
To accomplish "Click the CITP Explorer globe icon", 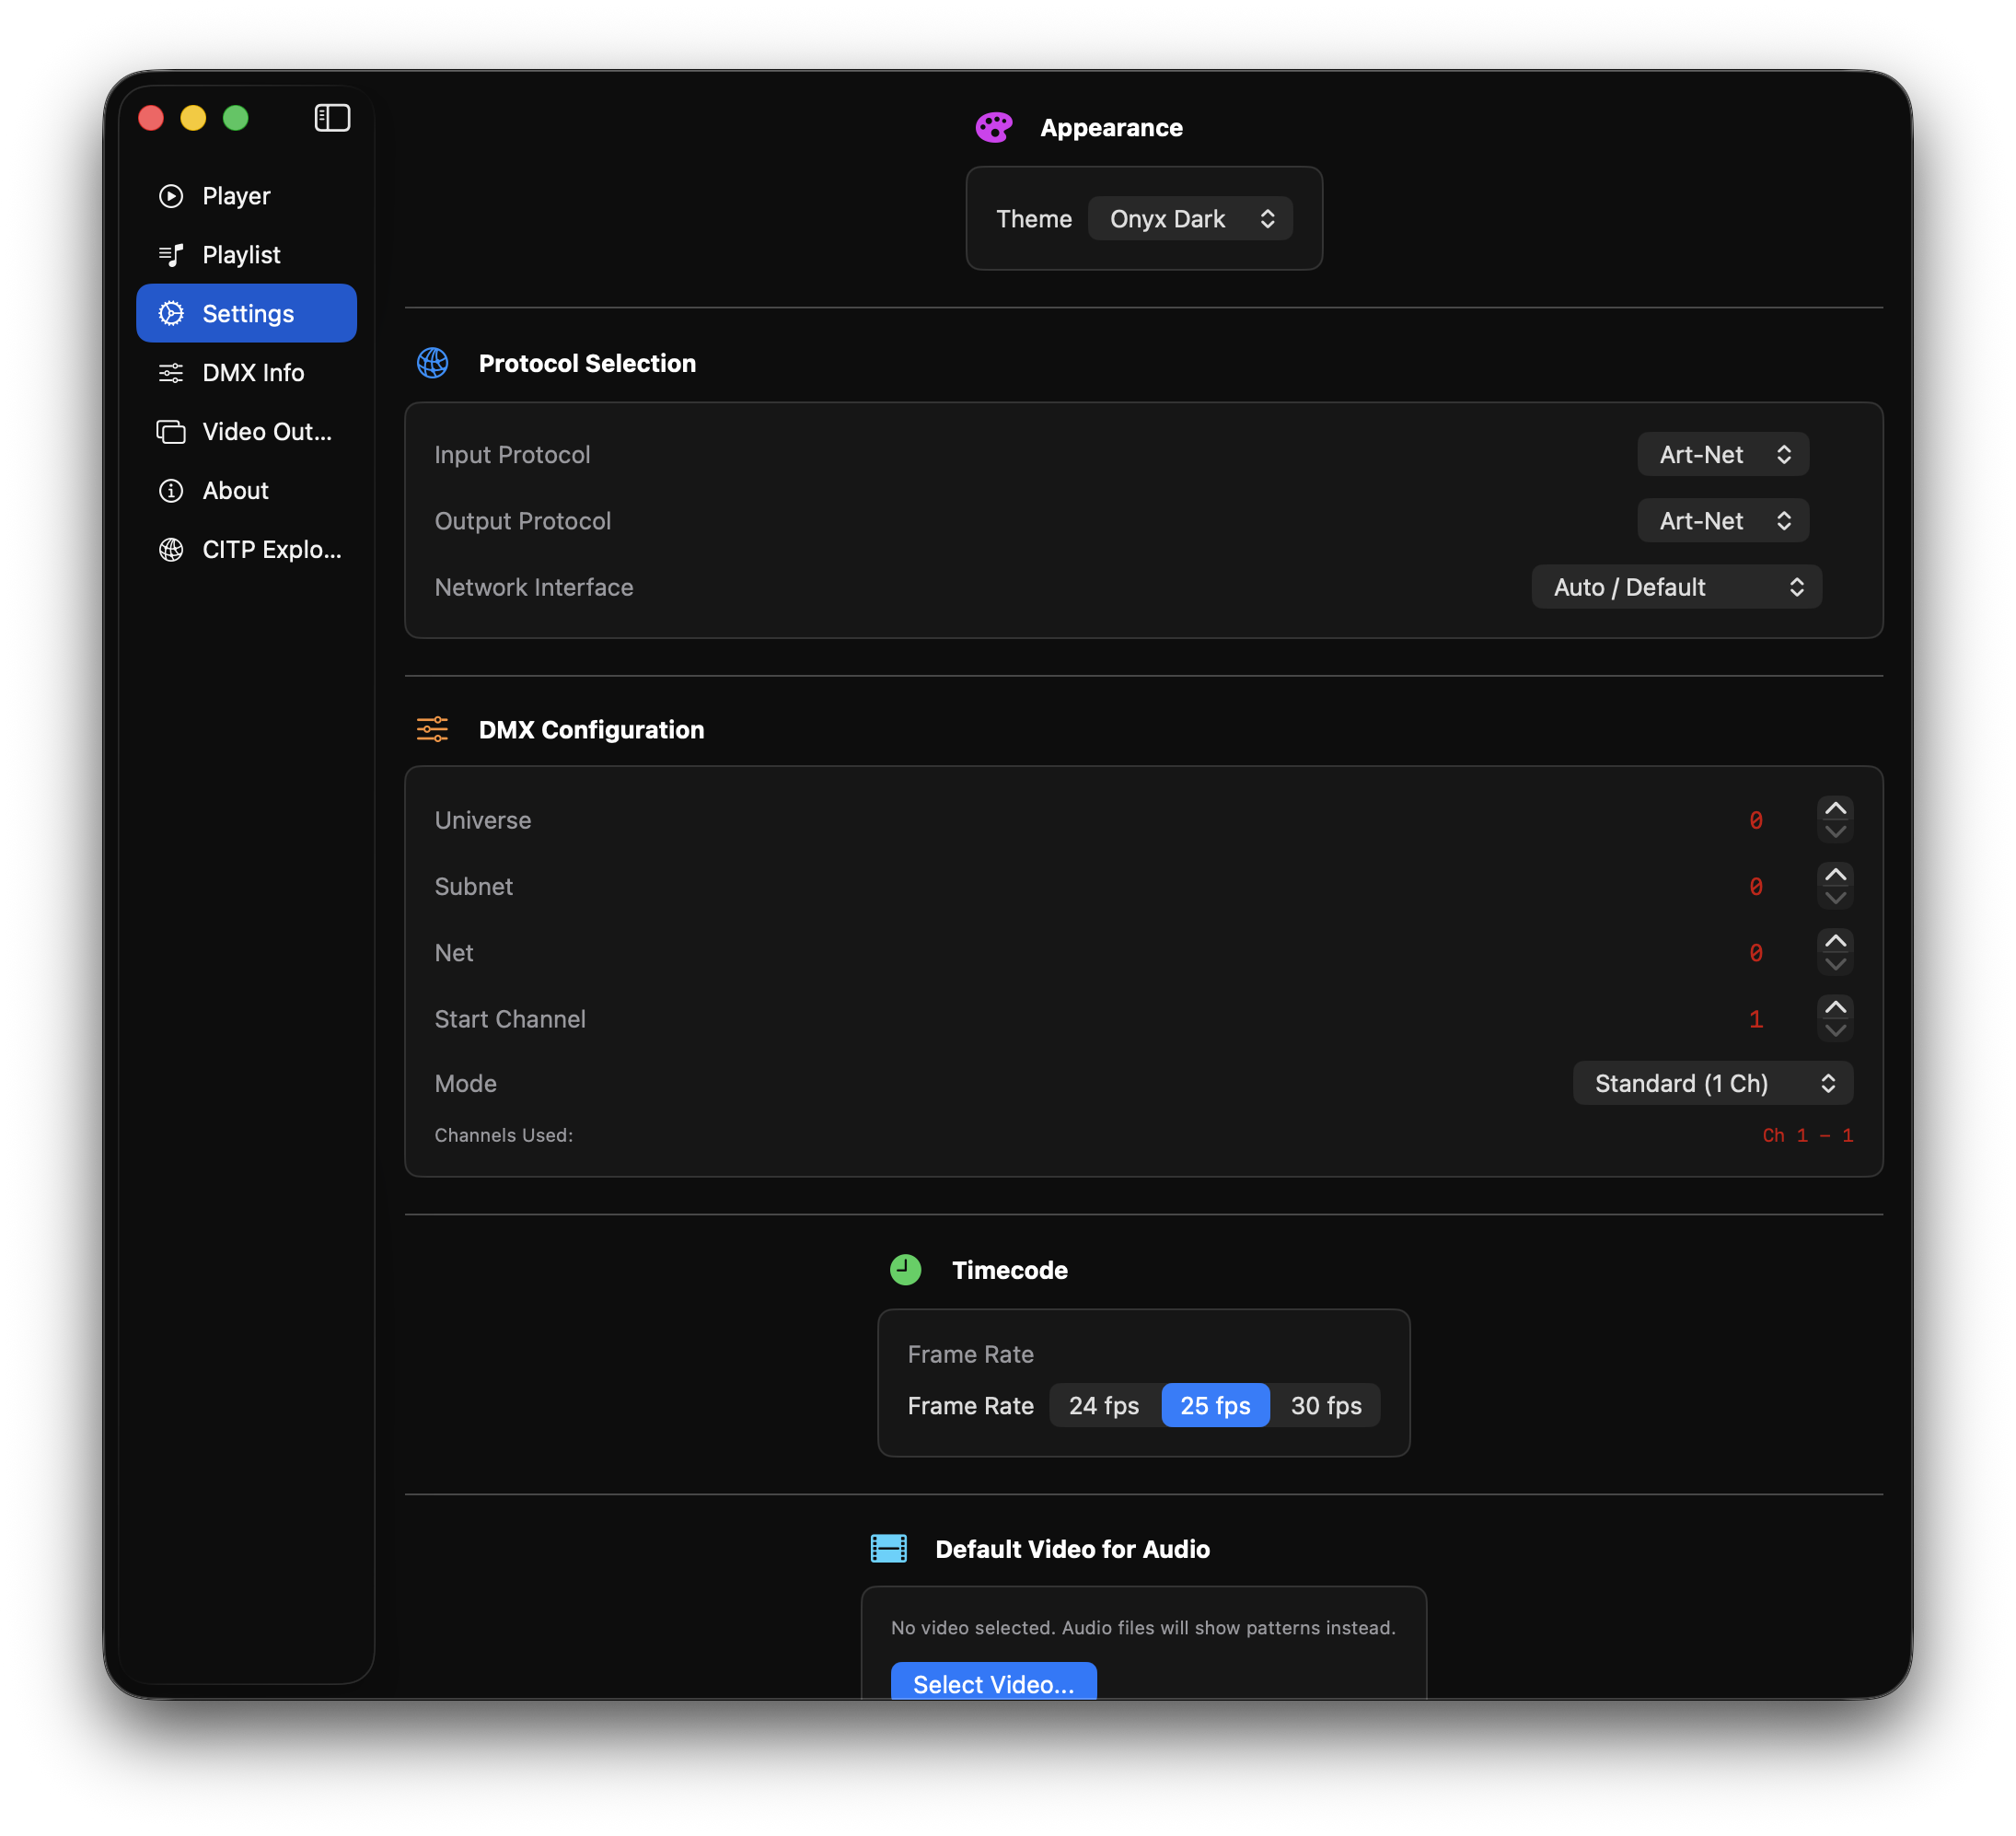I will click(x=171, y=550).
